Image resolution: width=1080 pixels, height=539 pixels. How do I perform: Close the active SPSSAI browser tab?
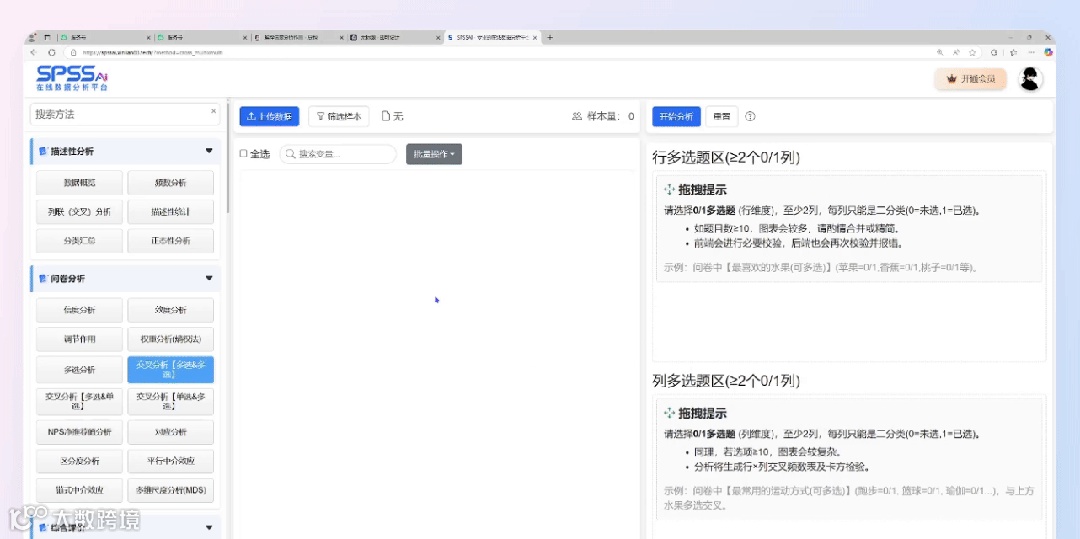pos(534,37)
